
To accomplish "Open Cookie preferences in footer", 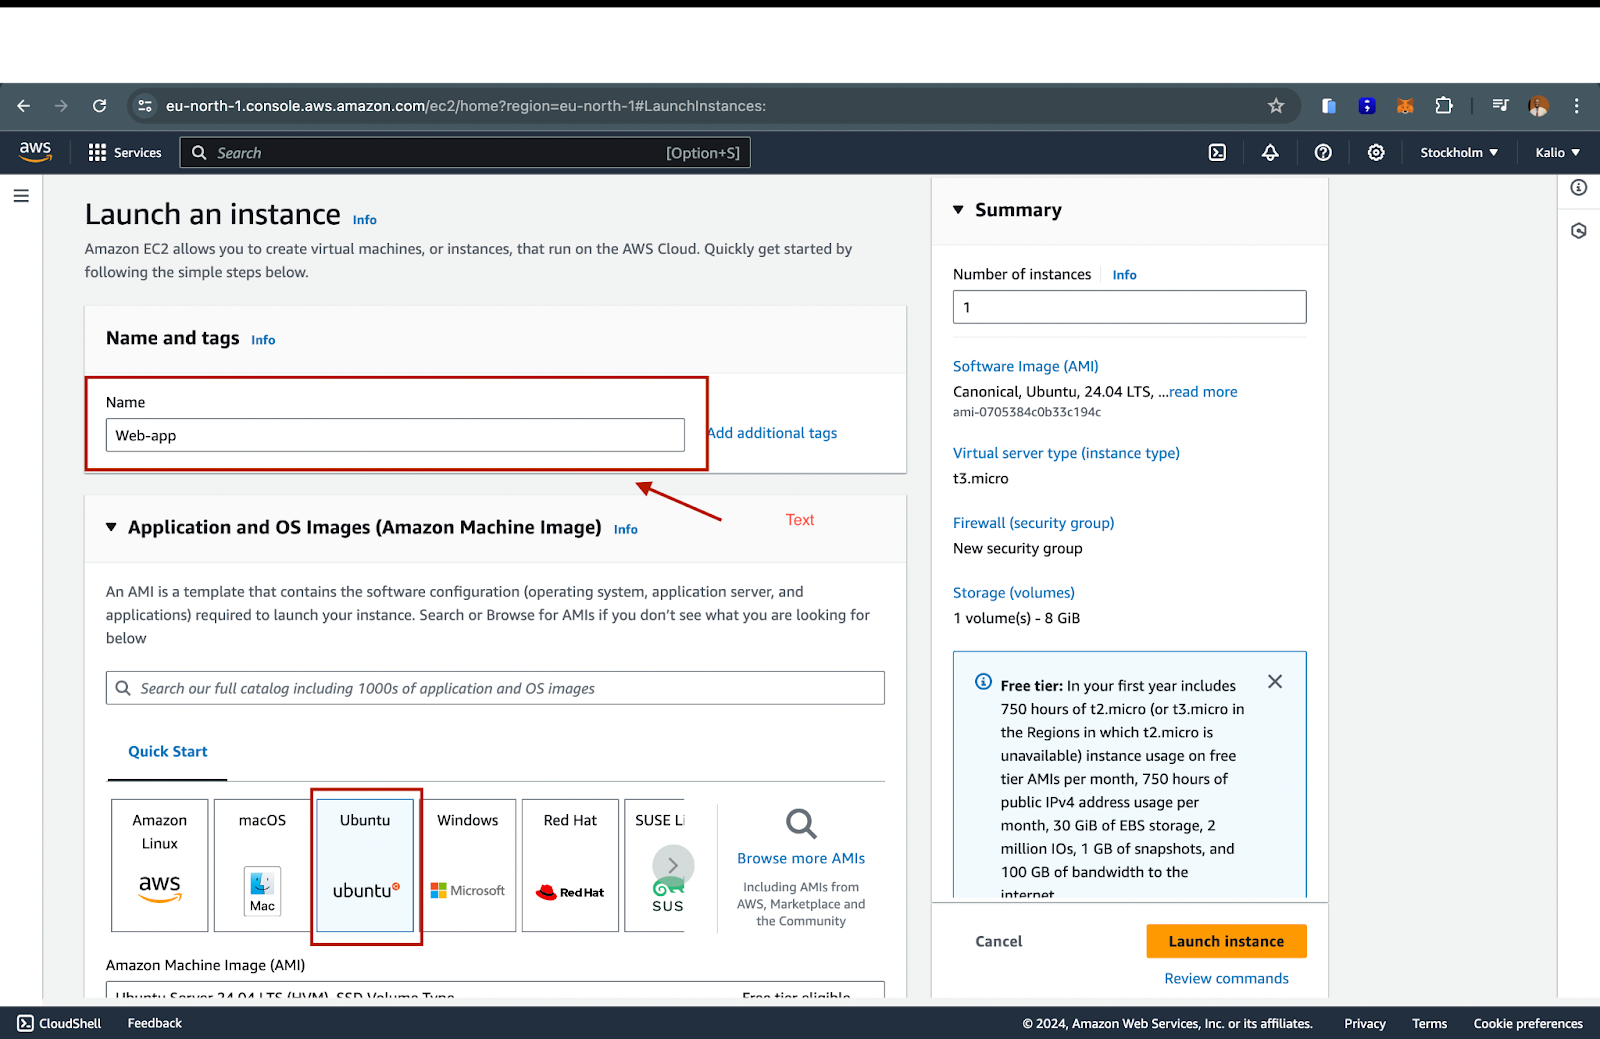I will (1528, 1024).
